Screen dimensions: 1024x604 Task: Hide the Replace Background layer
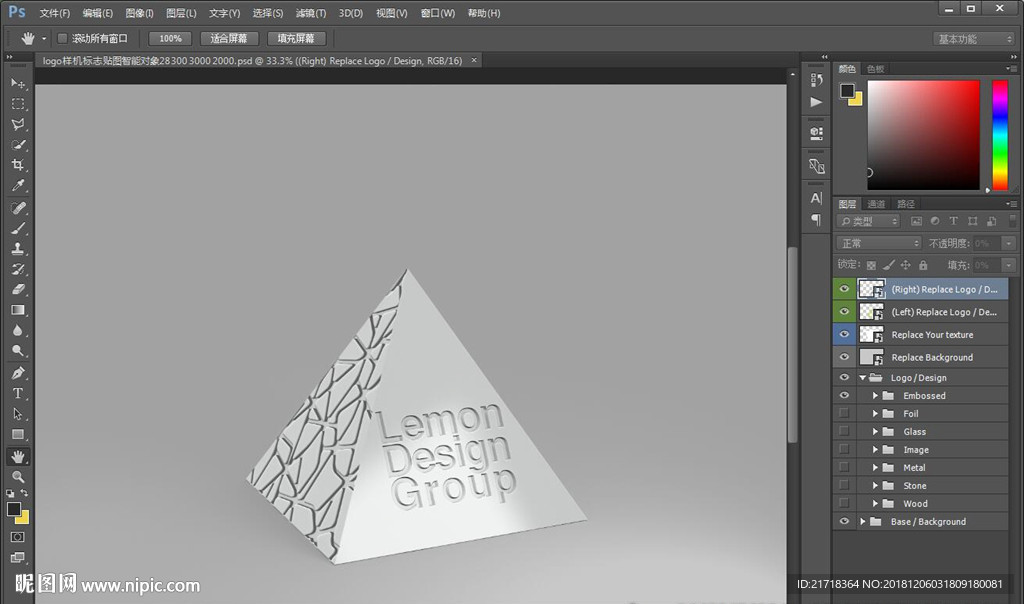coord(844,357)
